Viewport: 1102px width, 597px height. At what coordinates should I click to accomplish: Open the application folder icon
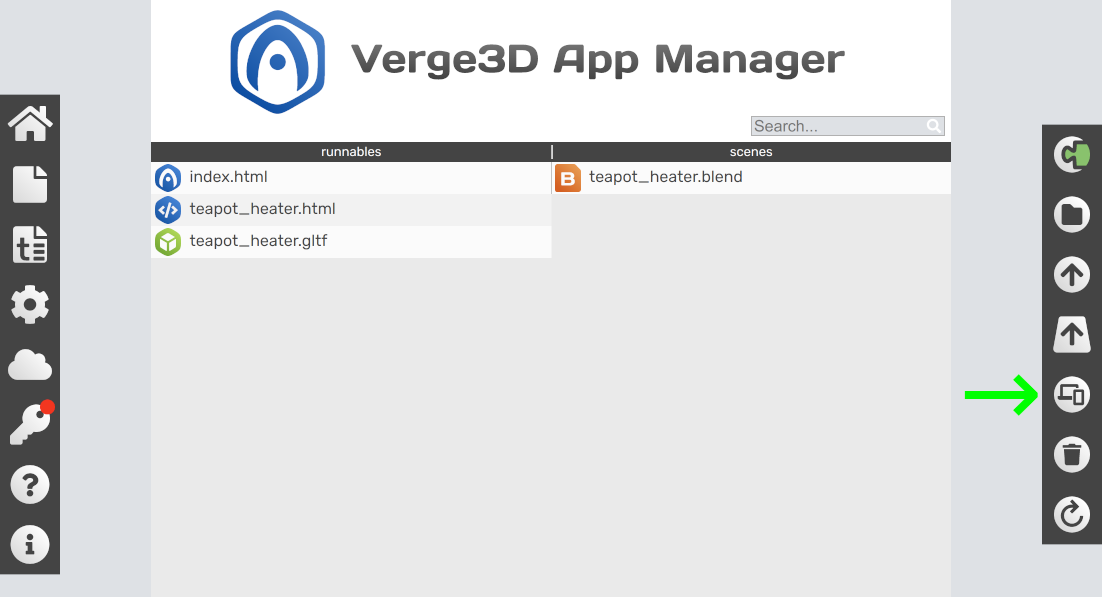(1072, 214)
